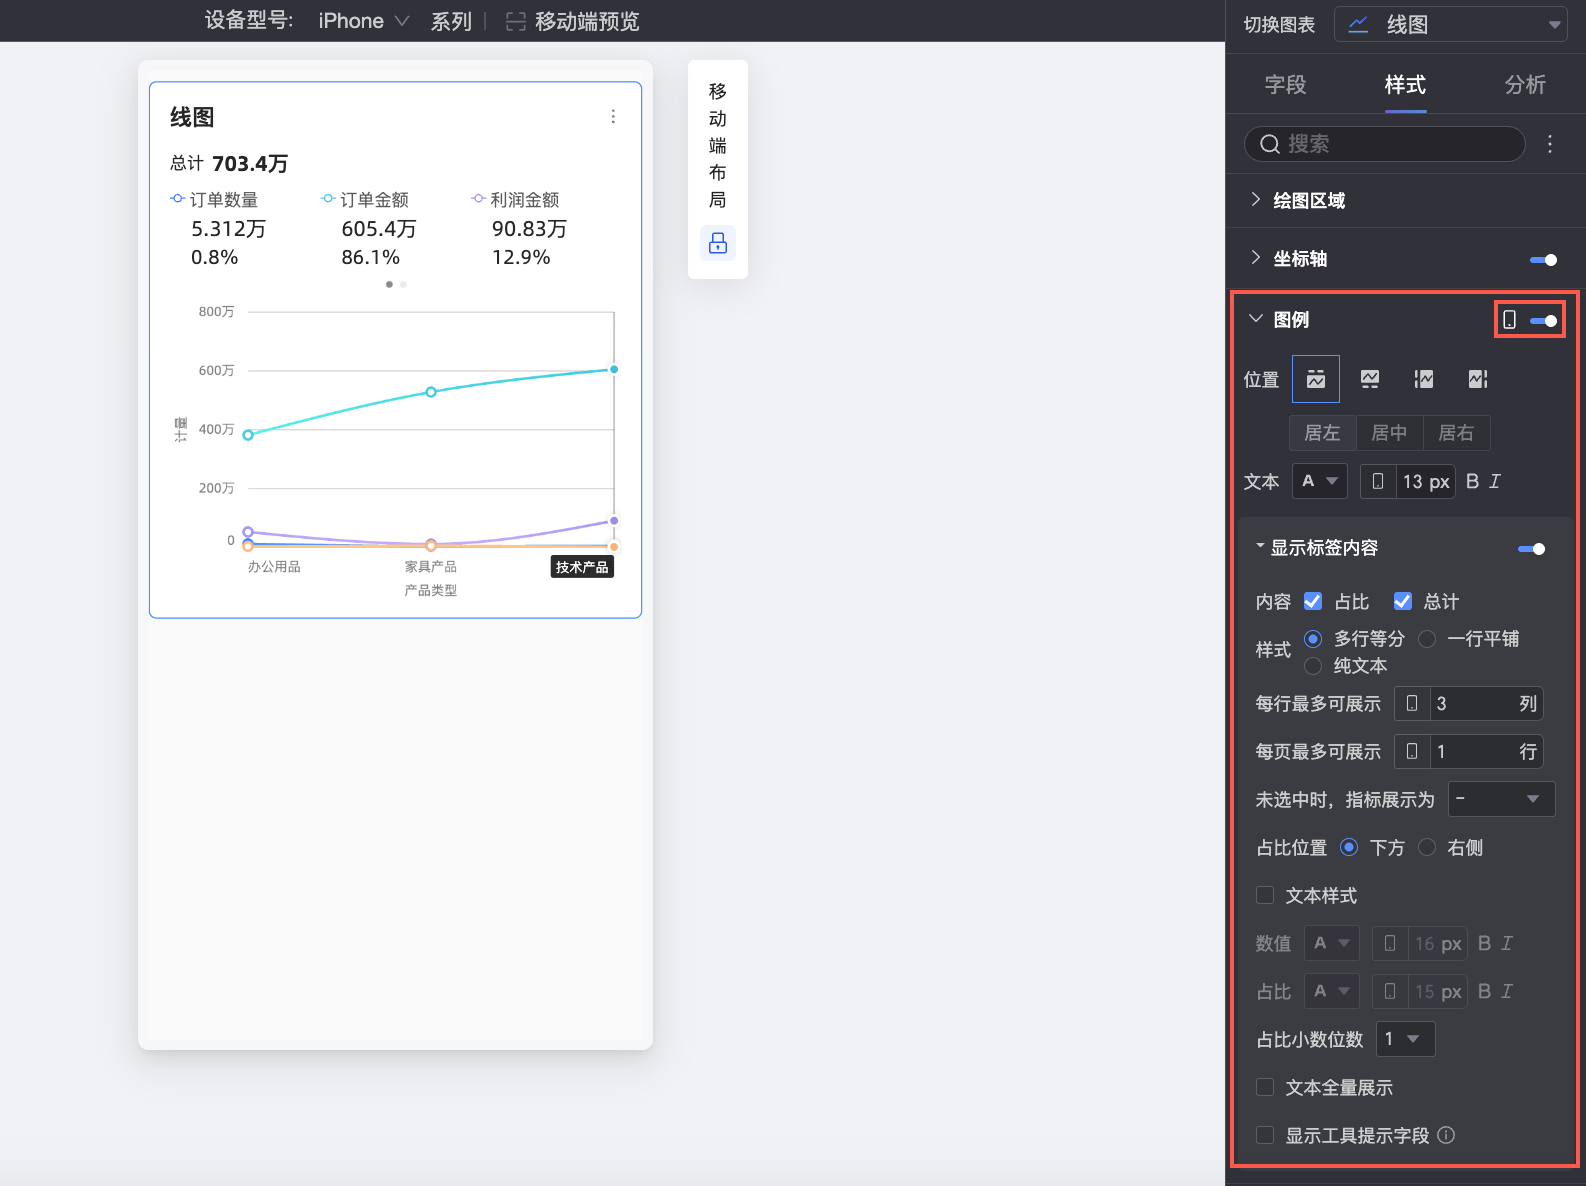The width and height of the screenshot is (1586, 1186).
Task: Set legend position to left
Action: click(1424, 379)
